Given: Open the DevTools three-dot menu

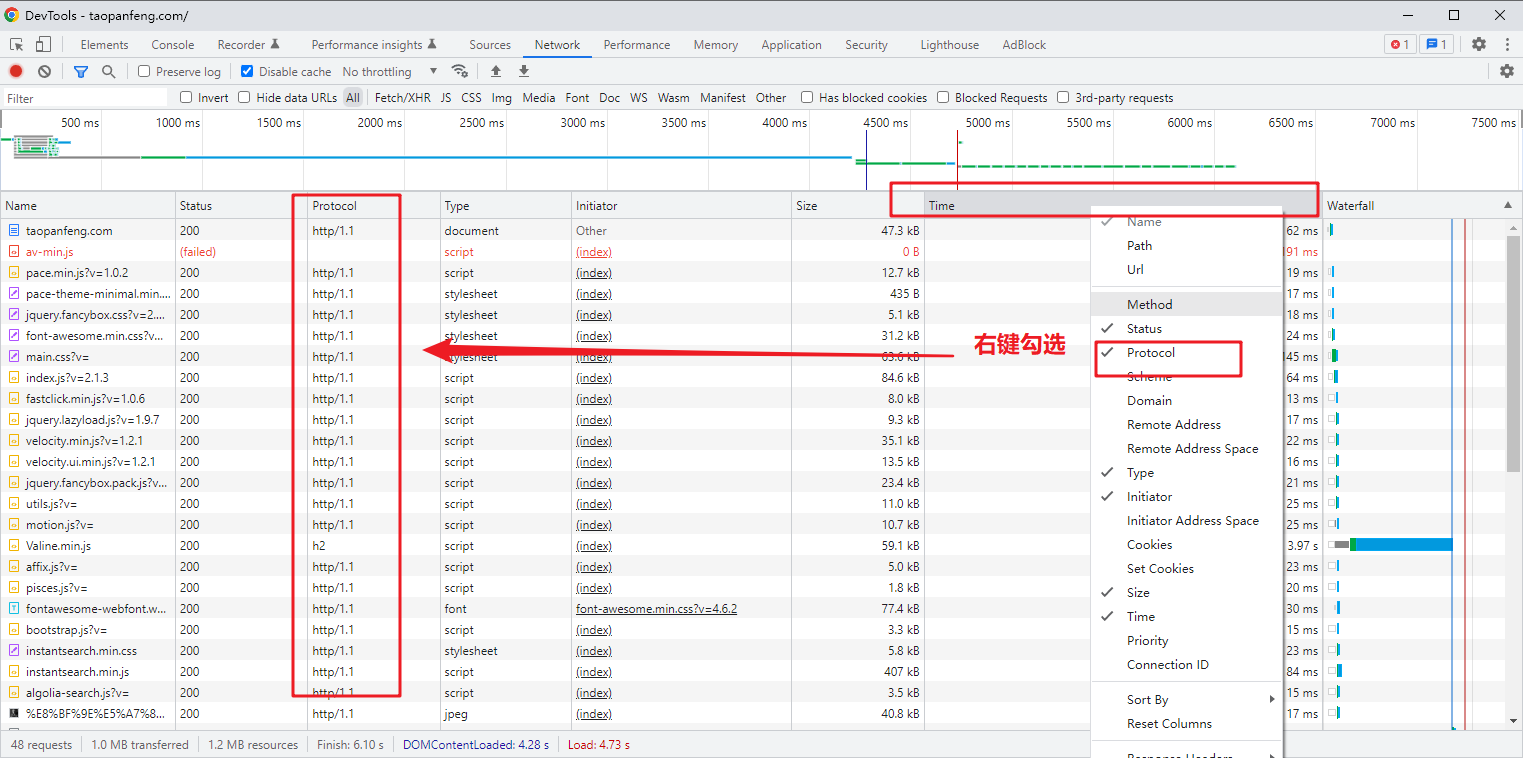Looking at the screenshot, I should [1506, 44].
